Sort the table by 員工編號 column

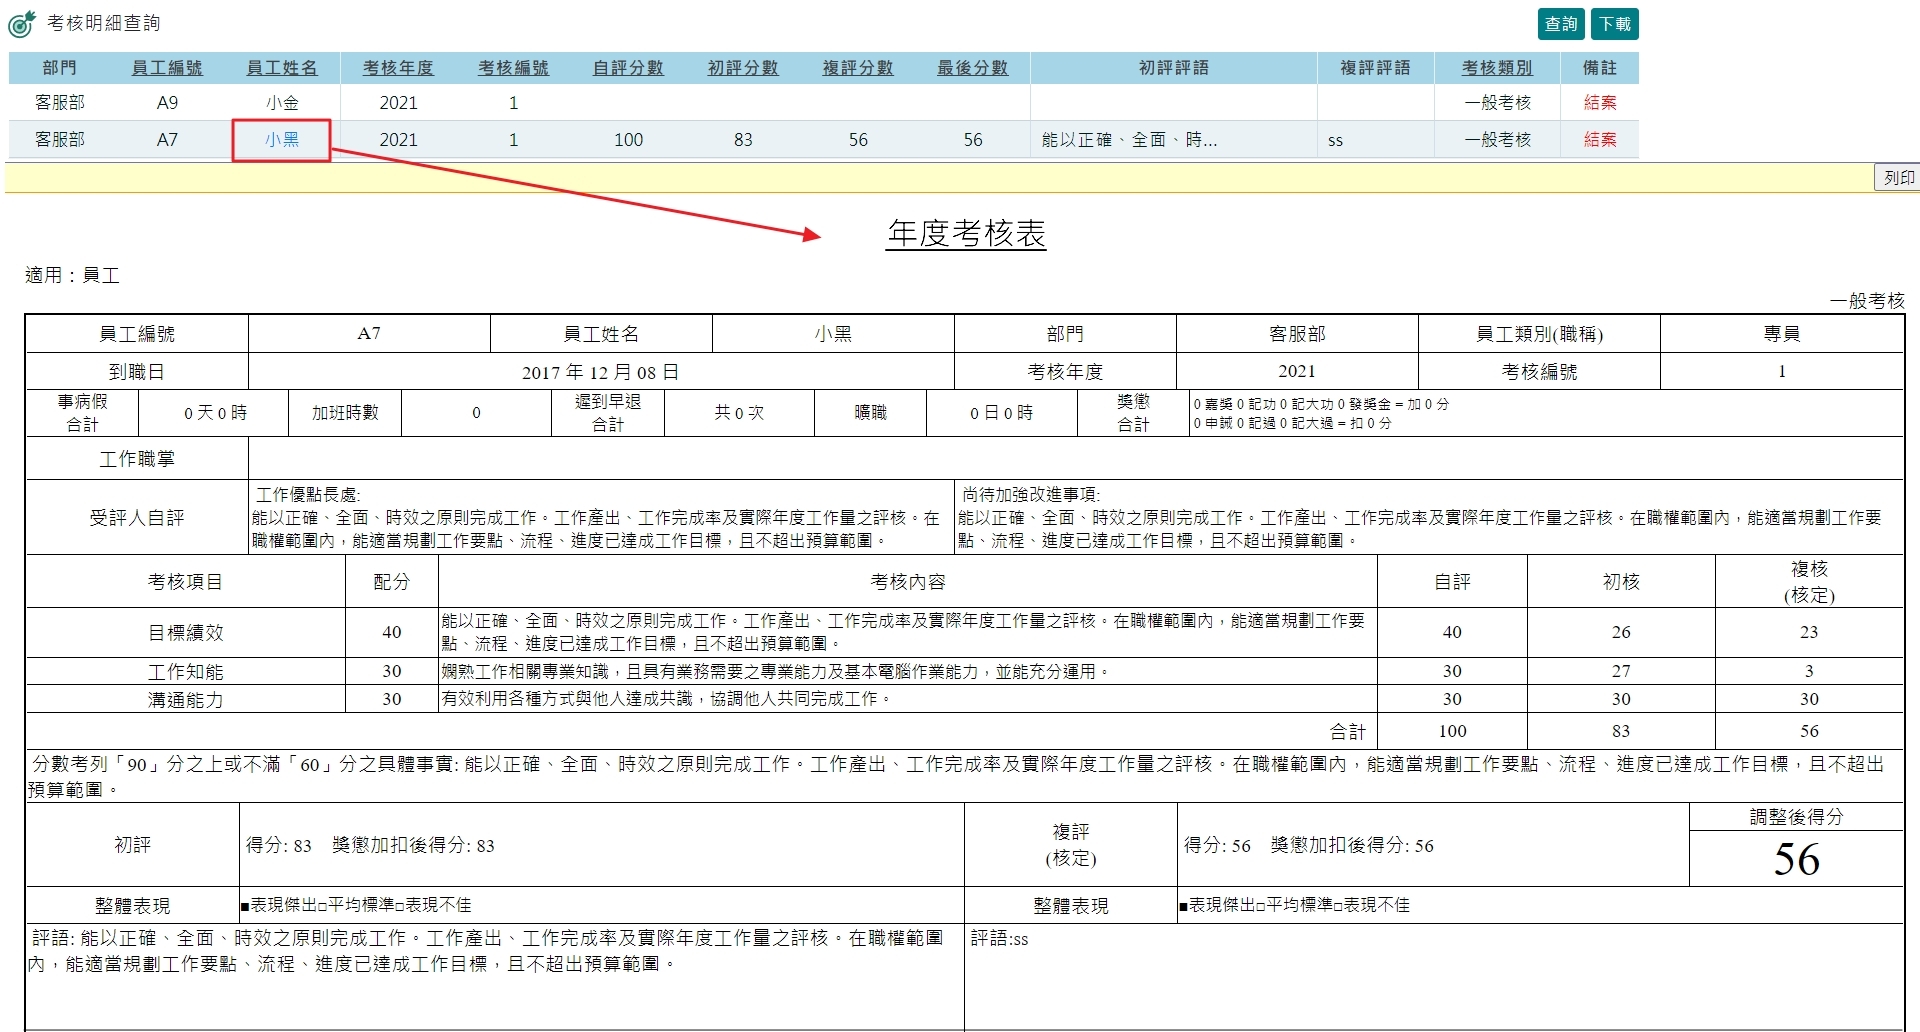tap(166, 68)
